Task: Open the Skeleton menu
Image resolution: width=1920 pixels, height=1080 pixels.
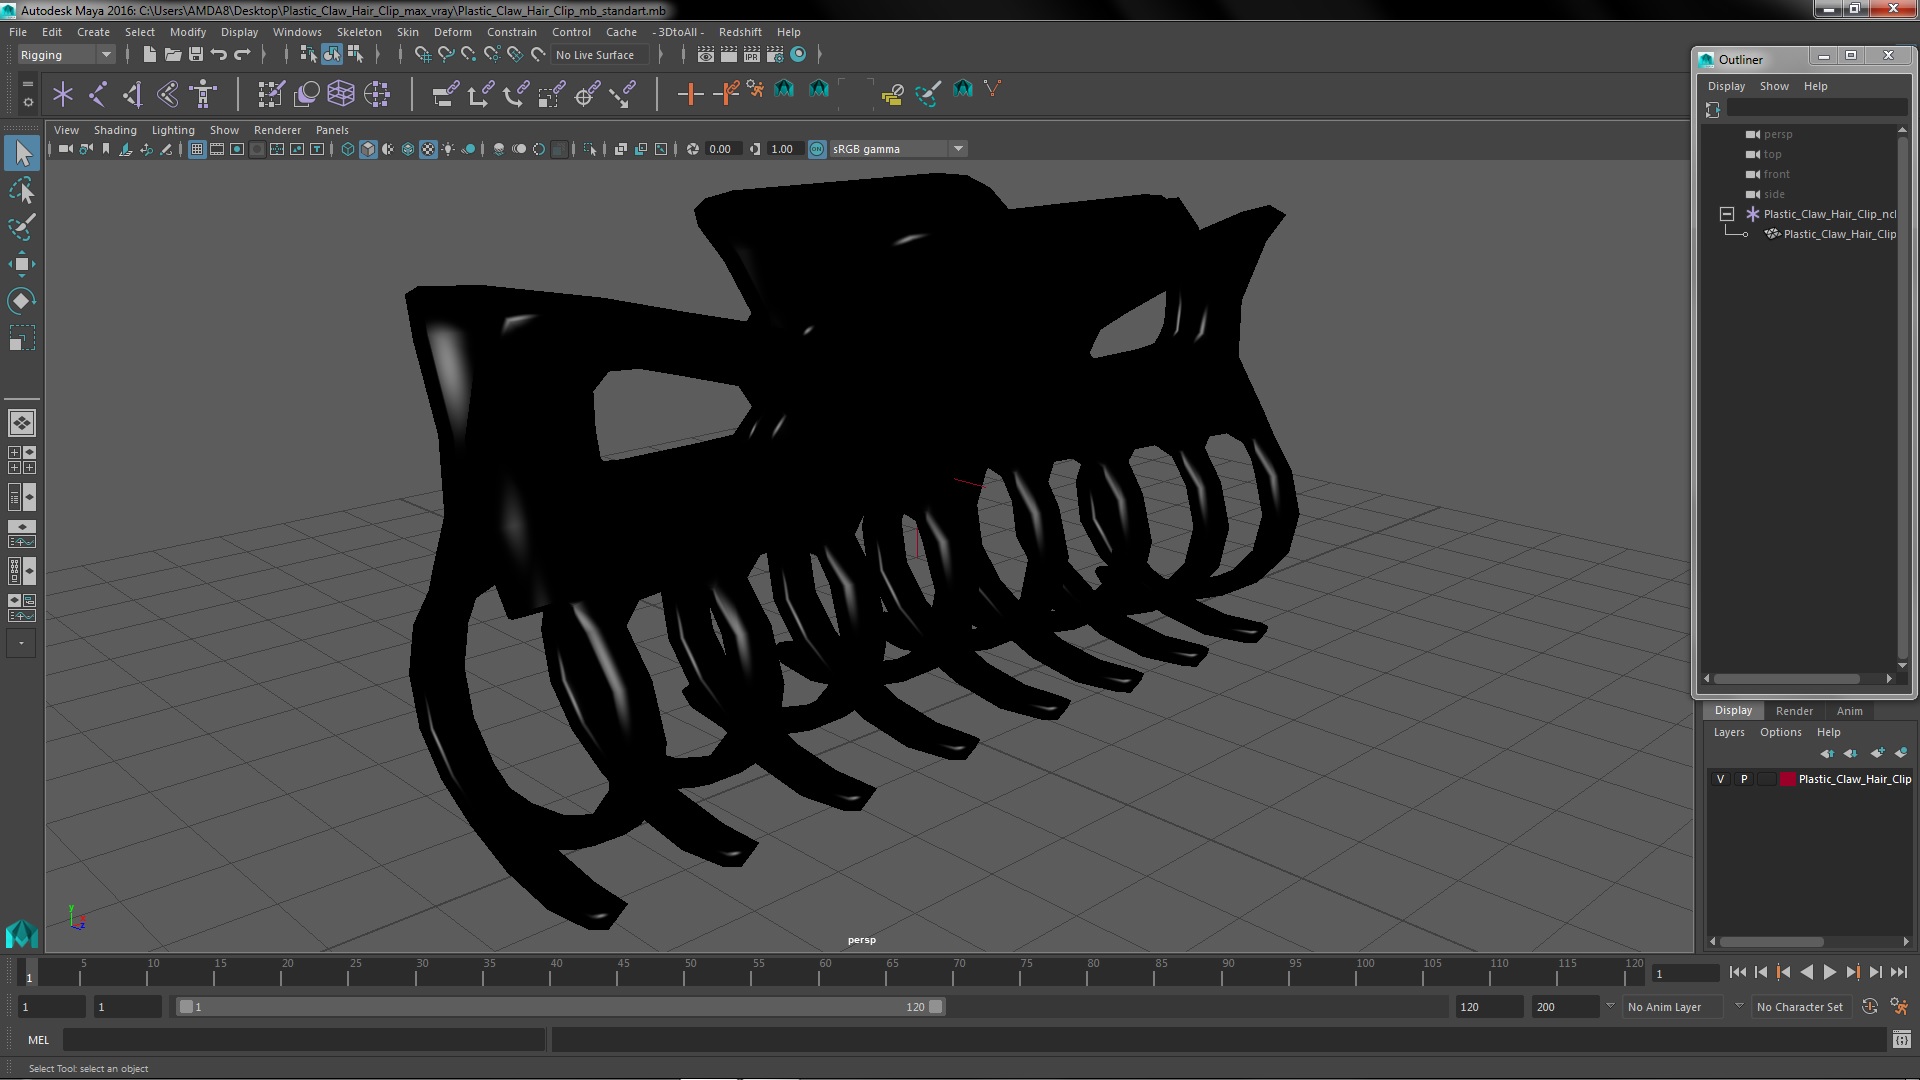Action: (358, 32)
